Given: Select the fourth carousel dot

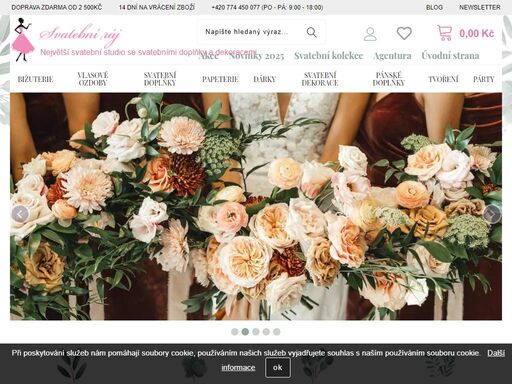Looking at the screenshot, I should tap(266, 332).
